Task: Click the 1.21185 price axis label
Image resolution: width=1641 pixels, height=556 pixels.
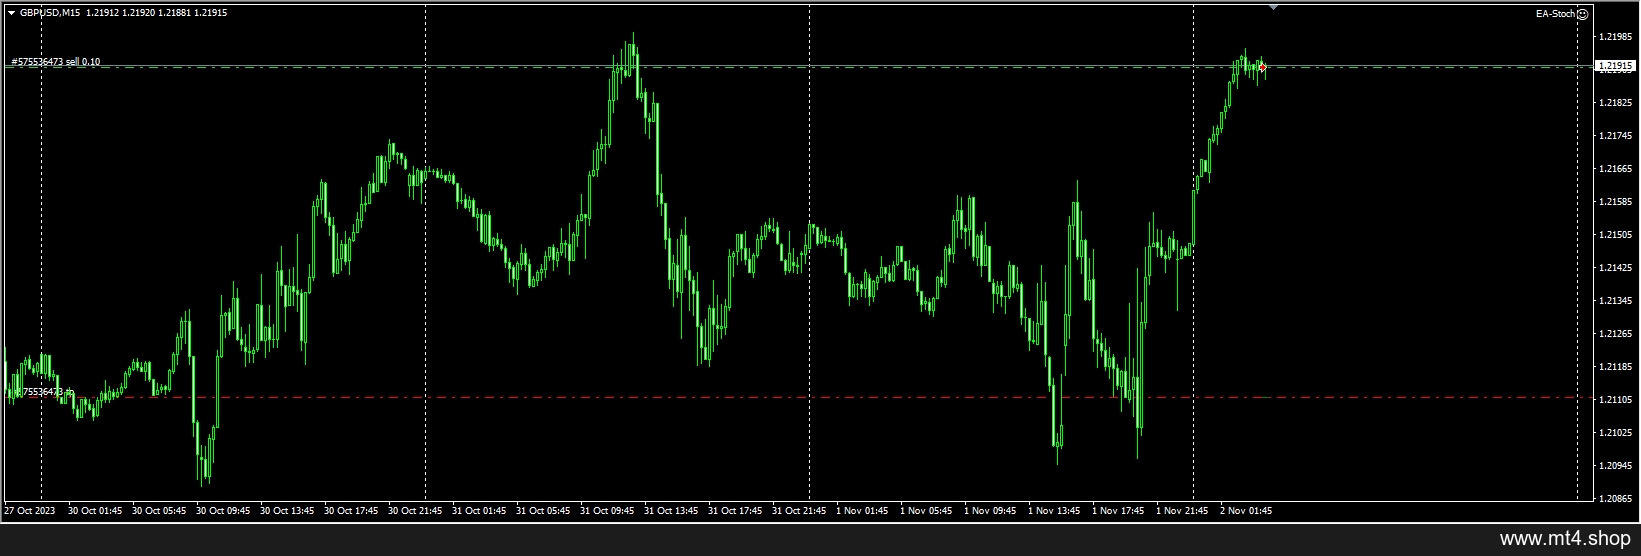Action: click(1615, 367)
